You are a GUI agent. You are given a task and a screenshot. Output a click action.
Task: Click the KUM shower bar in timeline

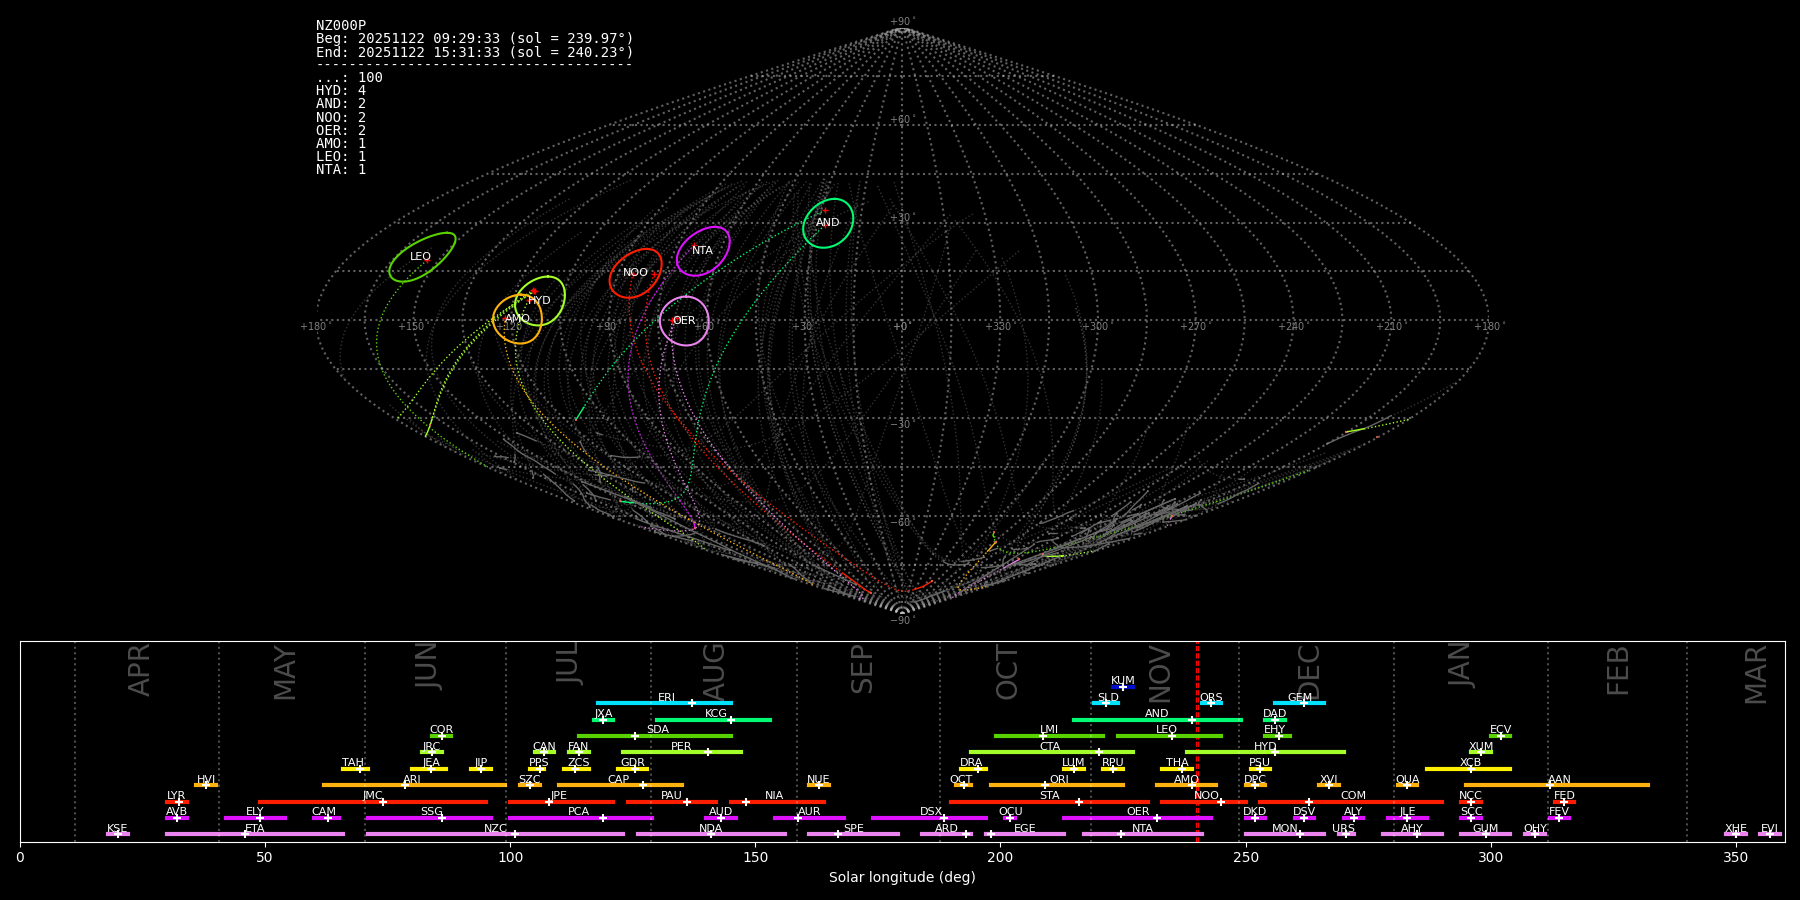(x=1123, y=687)
